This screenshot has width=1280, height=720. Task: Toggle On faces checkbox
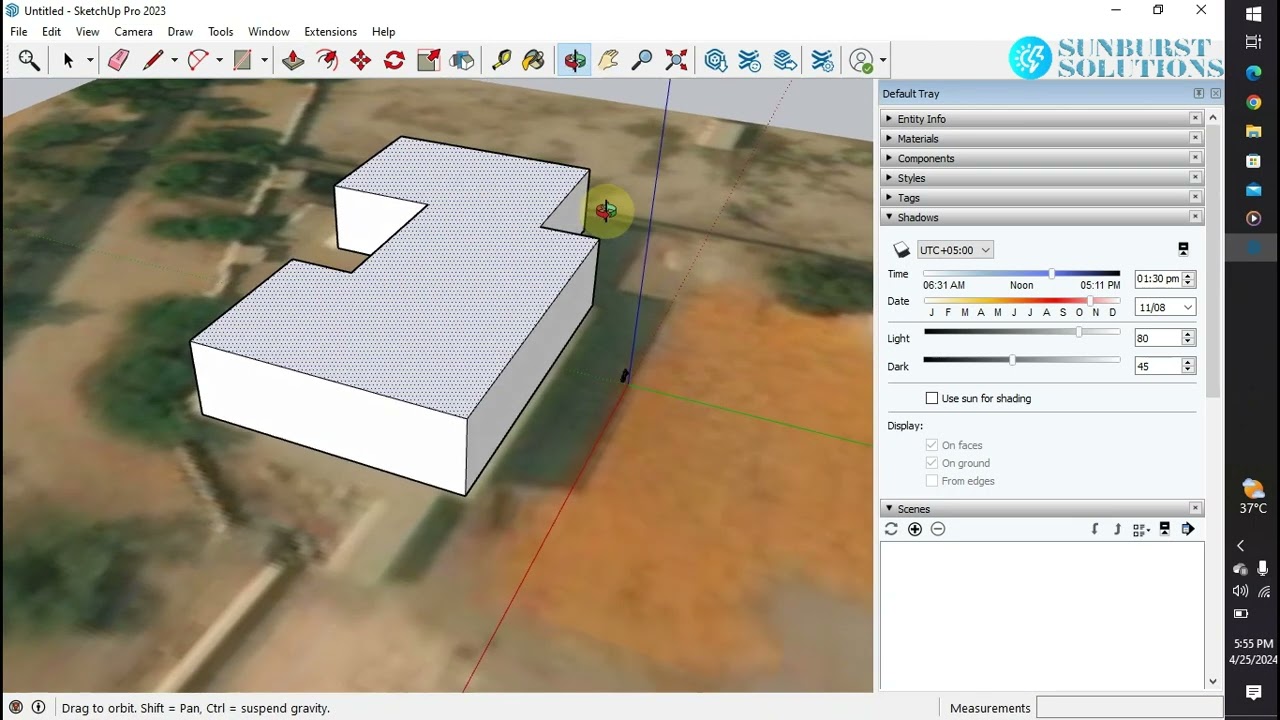932,445
